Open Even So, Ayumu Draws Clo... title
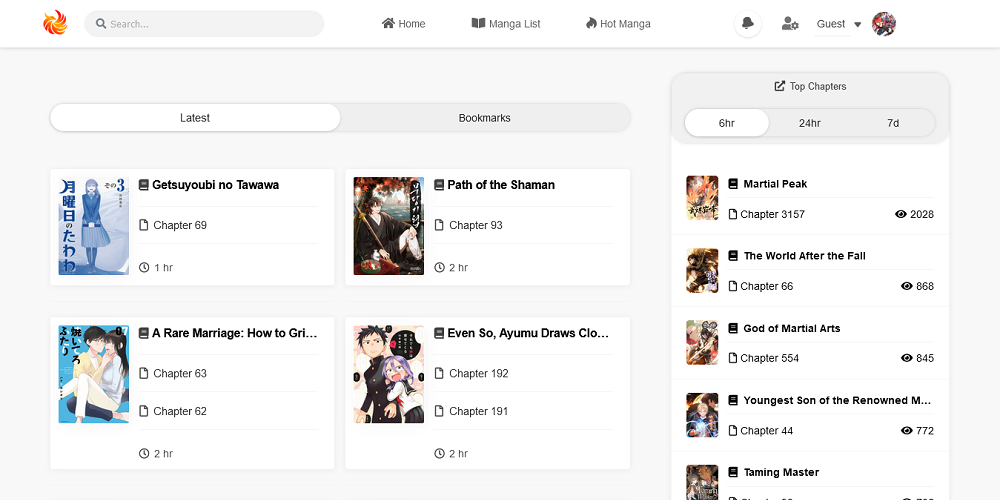The width and height of the screenshot is (1000, 500). pyautogui.click(x=528, y=333)
